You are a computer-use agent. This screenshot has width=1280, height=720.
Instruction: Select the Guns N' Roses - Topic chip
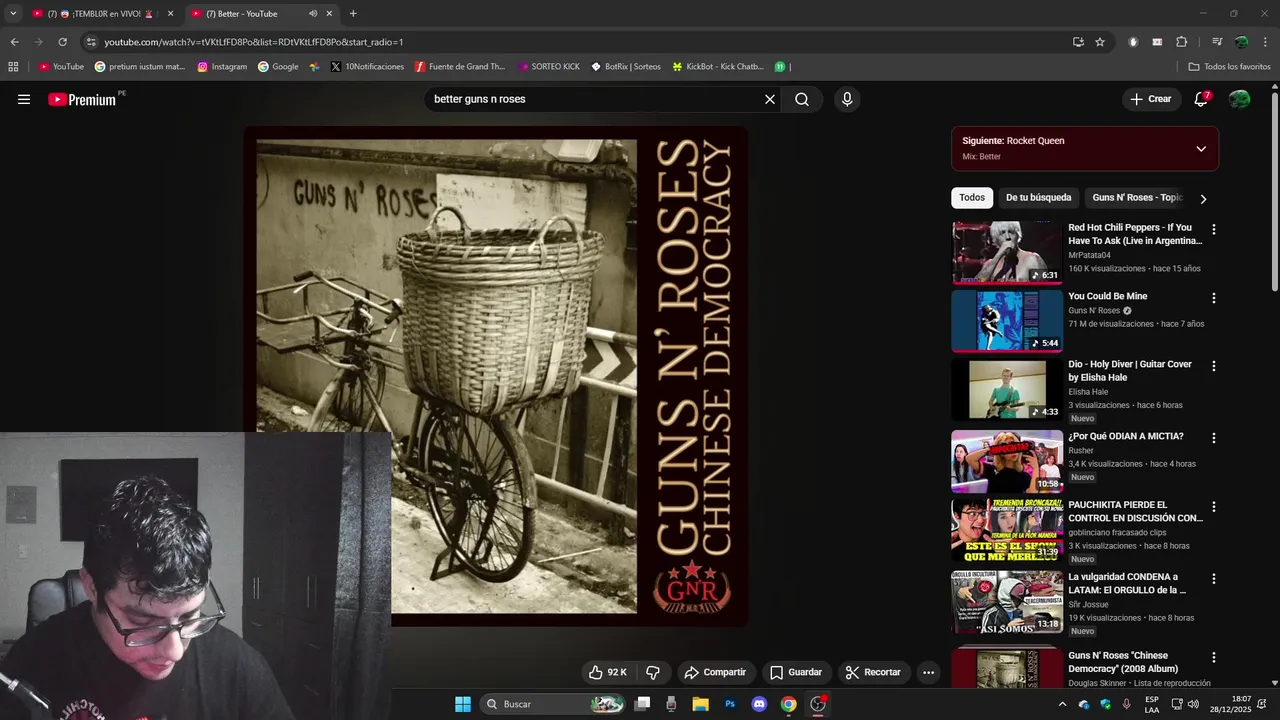(1137, 198)
